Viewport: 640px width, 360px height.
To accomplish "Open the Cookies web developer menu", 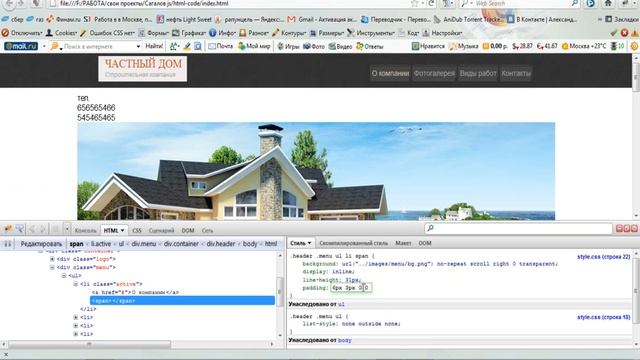I will coord(61,33).
